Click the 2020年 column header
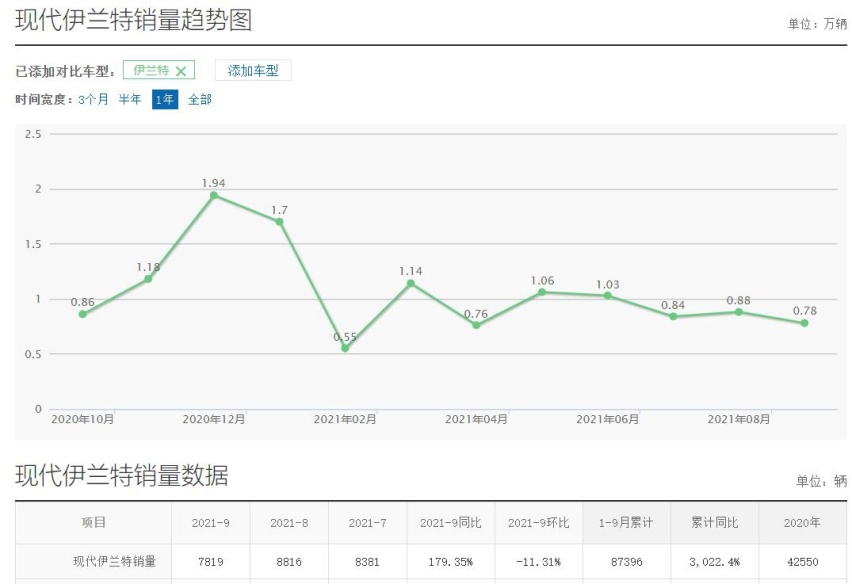This screenshot has height=584, width=852. coord(802,523)
